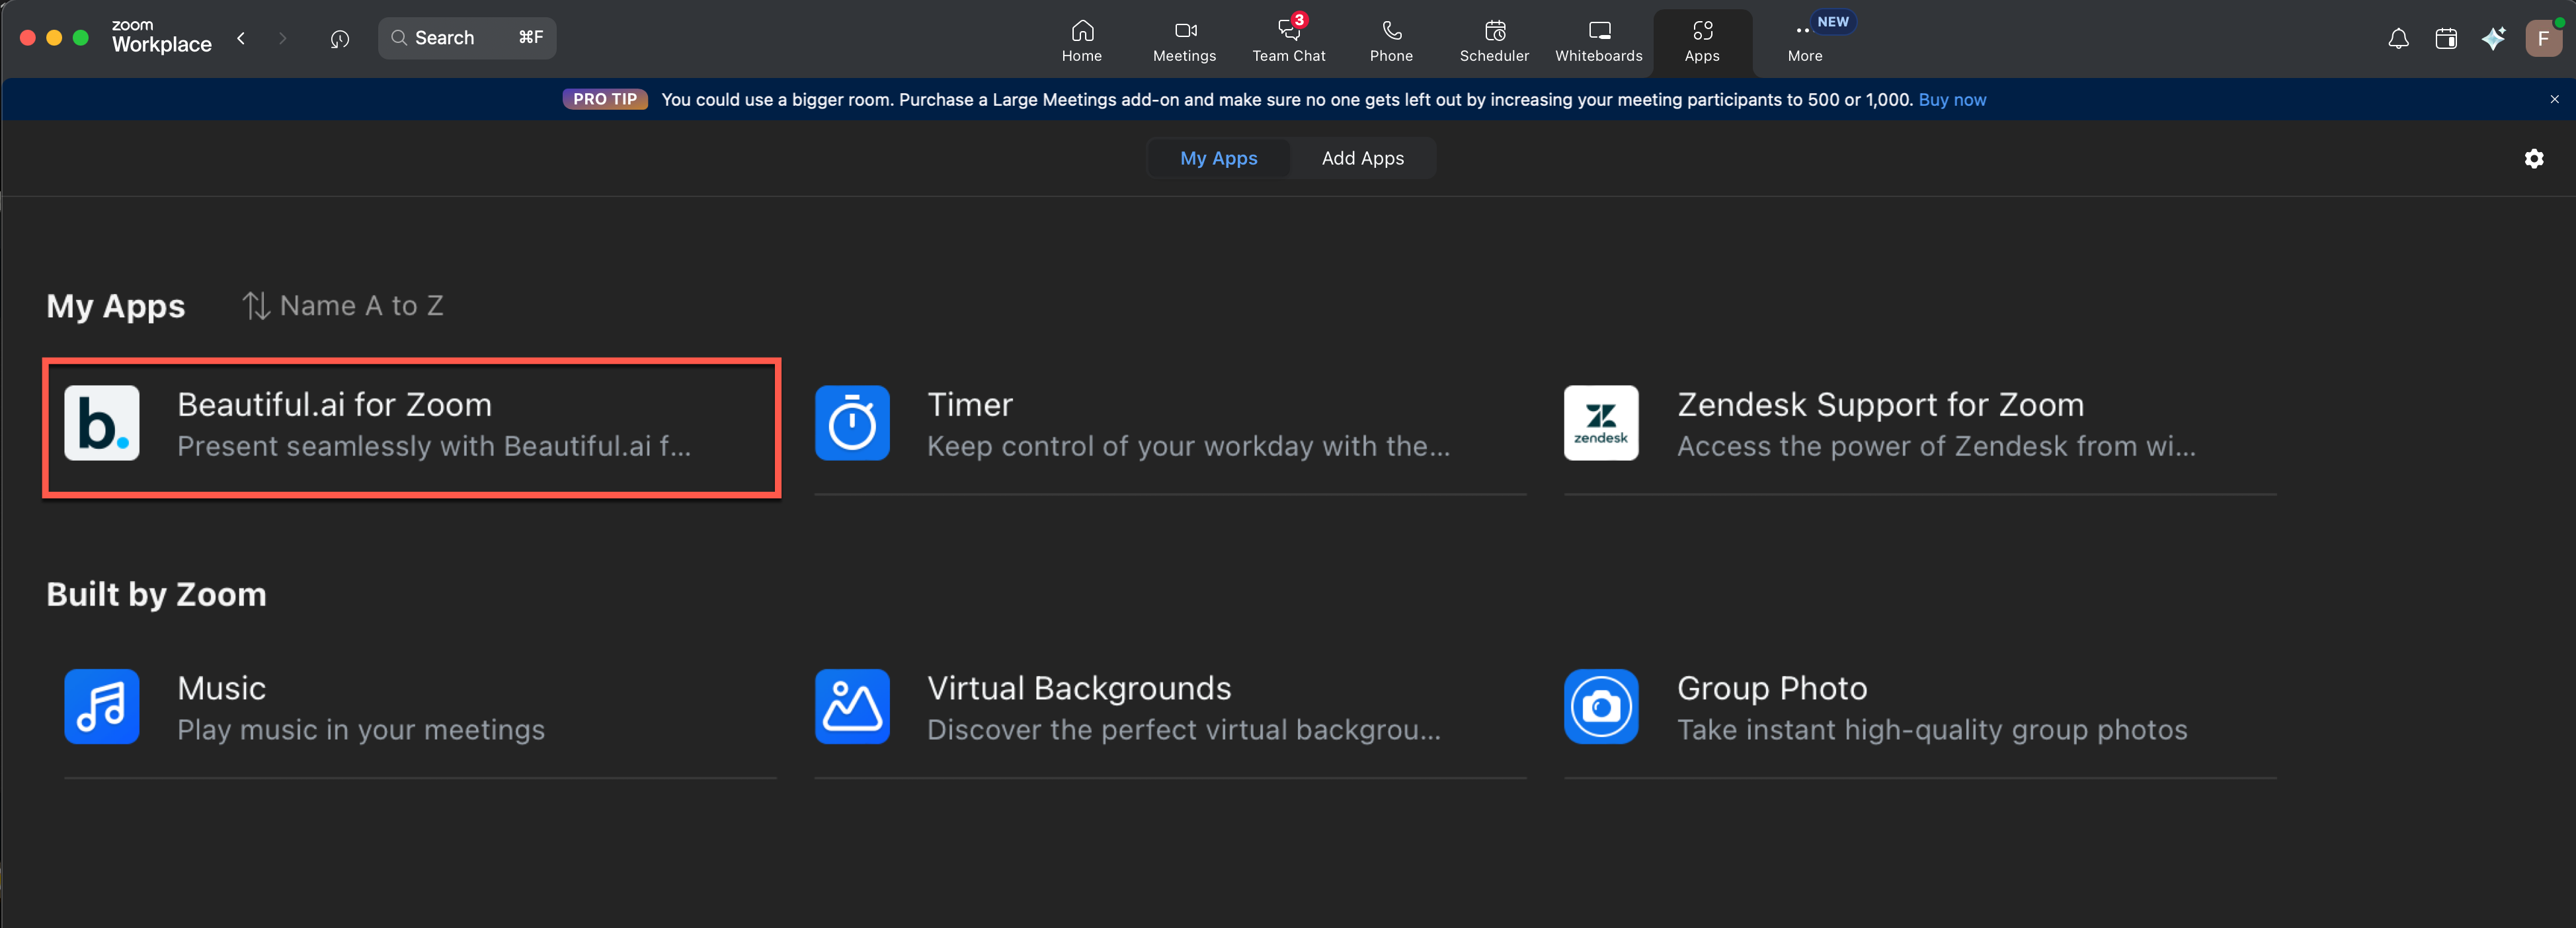
Task: Open apps settings gear icon
Action: pos(2534,158)
